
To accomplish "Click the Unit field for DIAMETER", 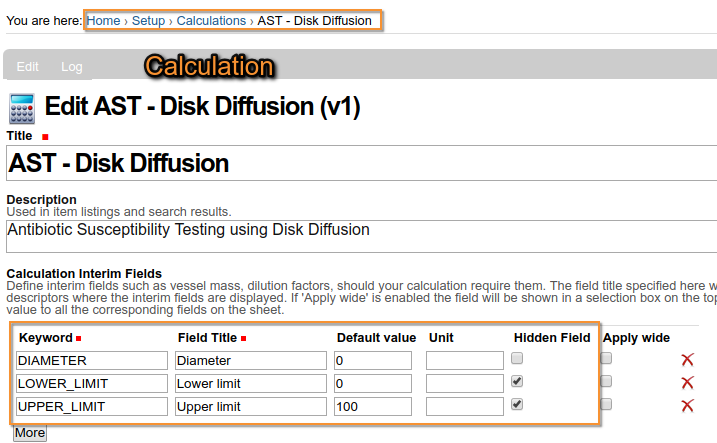I will click(x=464, y=360).
